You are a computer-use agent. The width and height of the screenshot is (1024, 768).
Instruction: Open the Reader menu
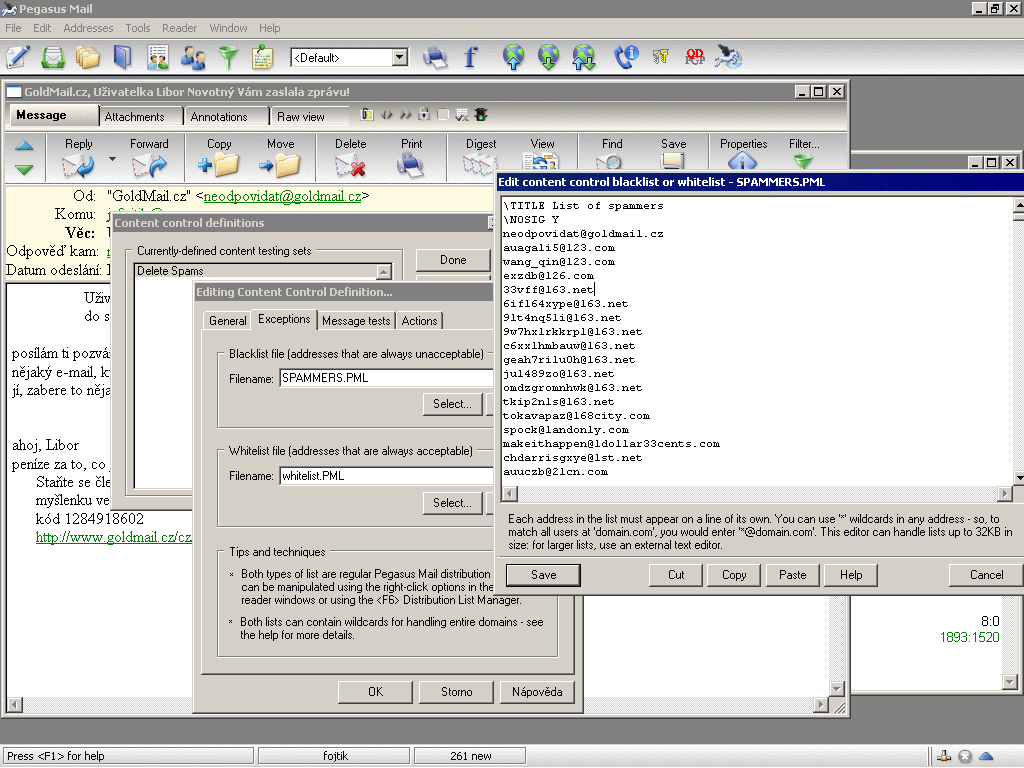point(180,28)
